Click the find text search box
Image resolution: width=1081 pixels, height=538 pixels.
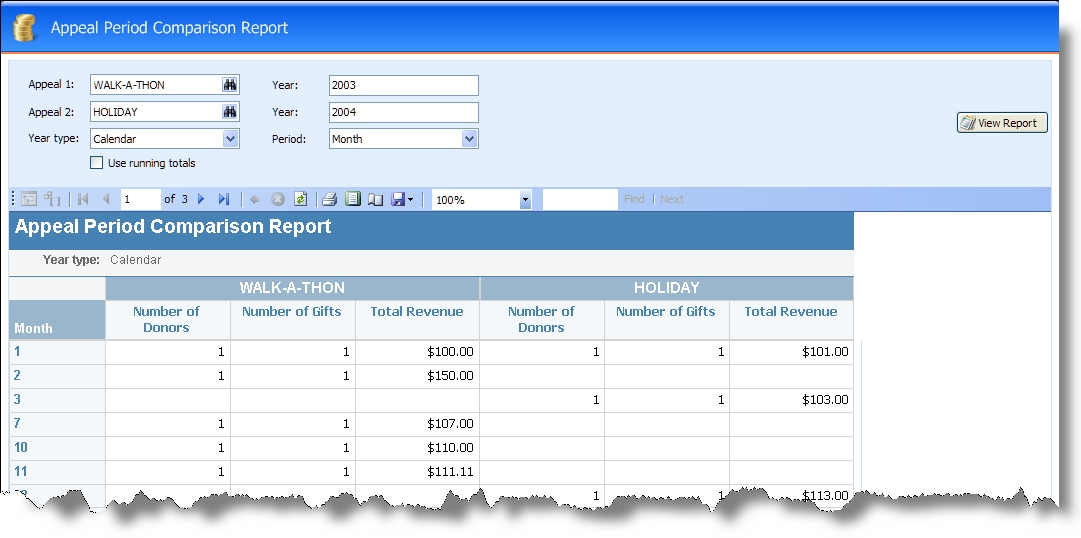pyautogui.click(x=580, y=199)
